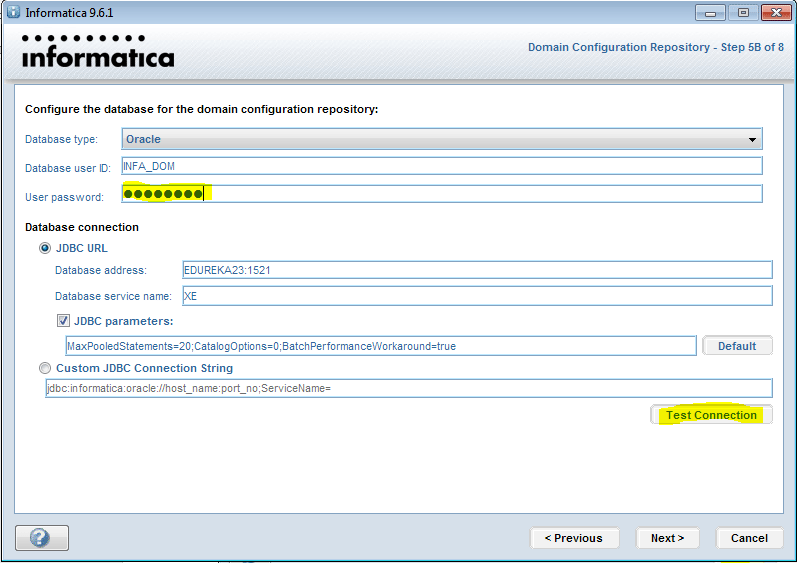Select the JDBC URL radio button

[x=45, y=248]
